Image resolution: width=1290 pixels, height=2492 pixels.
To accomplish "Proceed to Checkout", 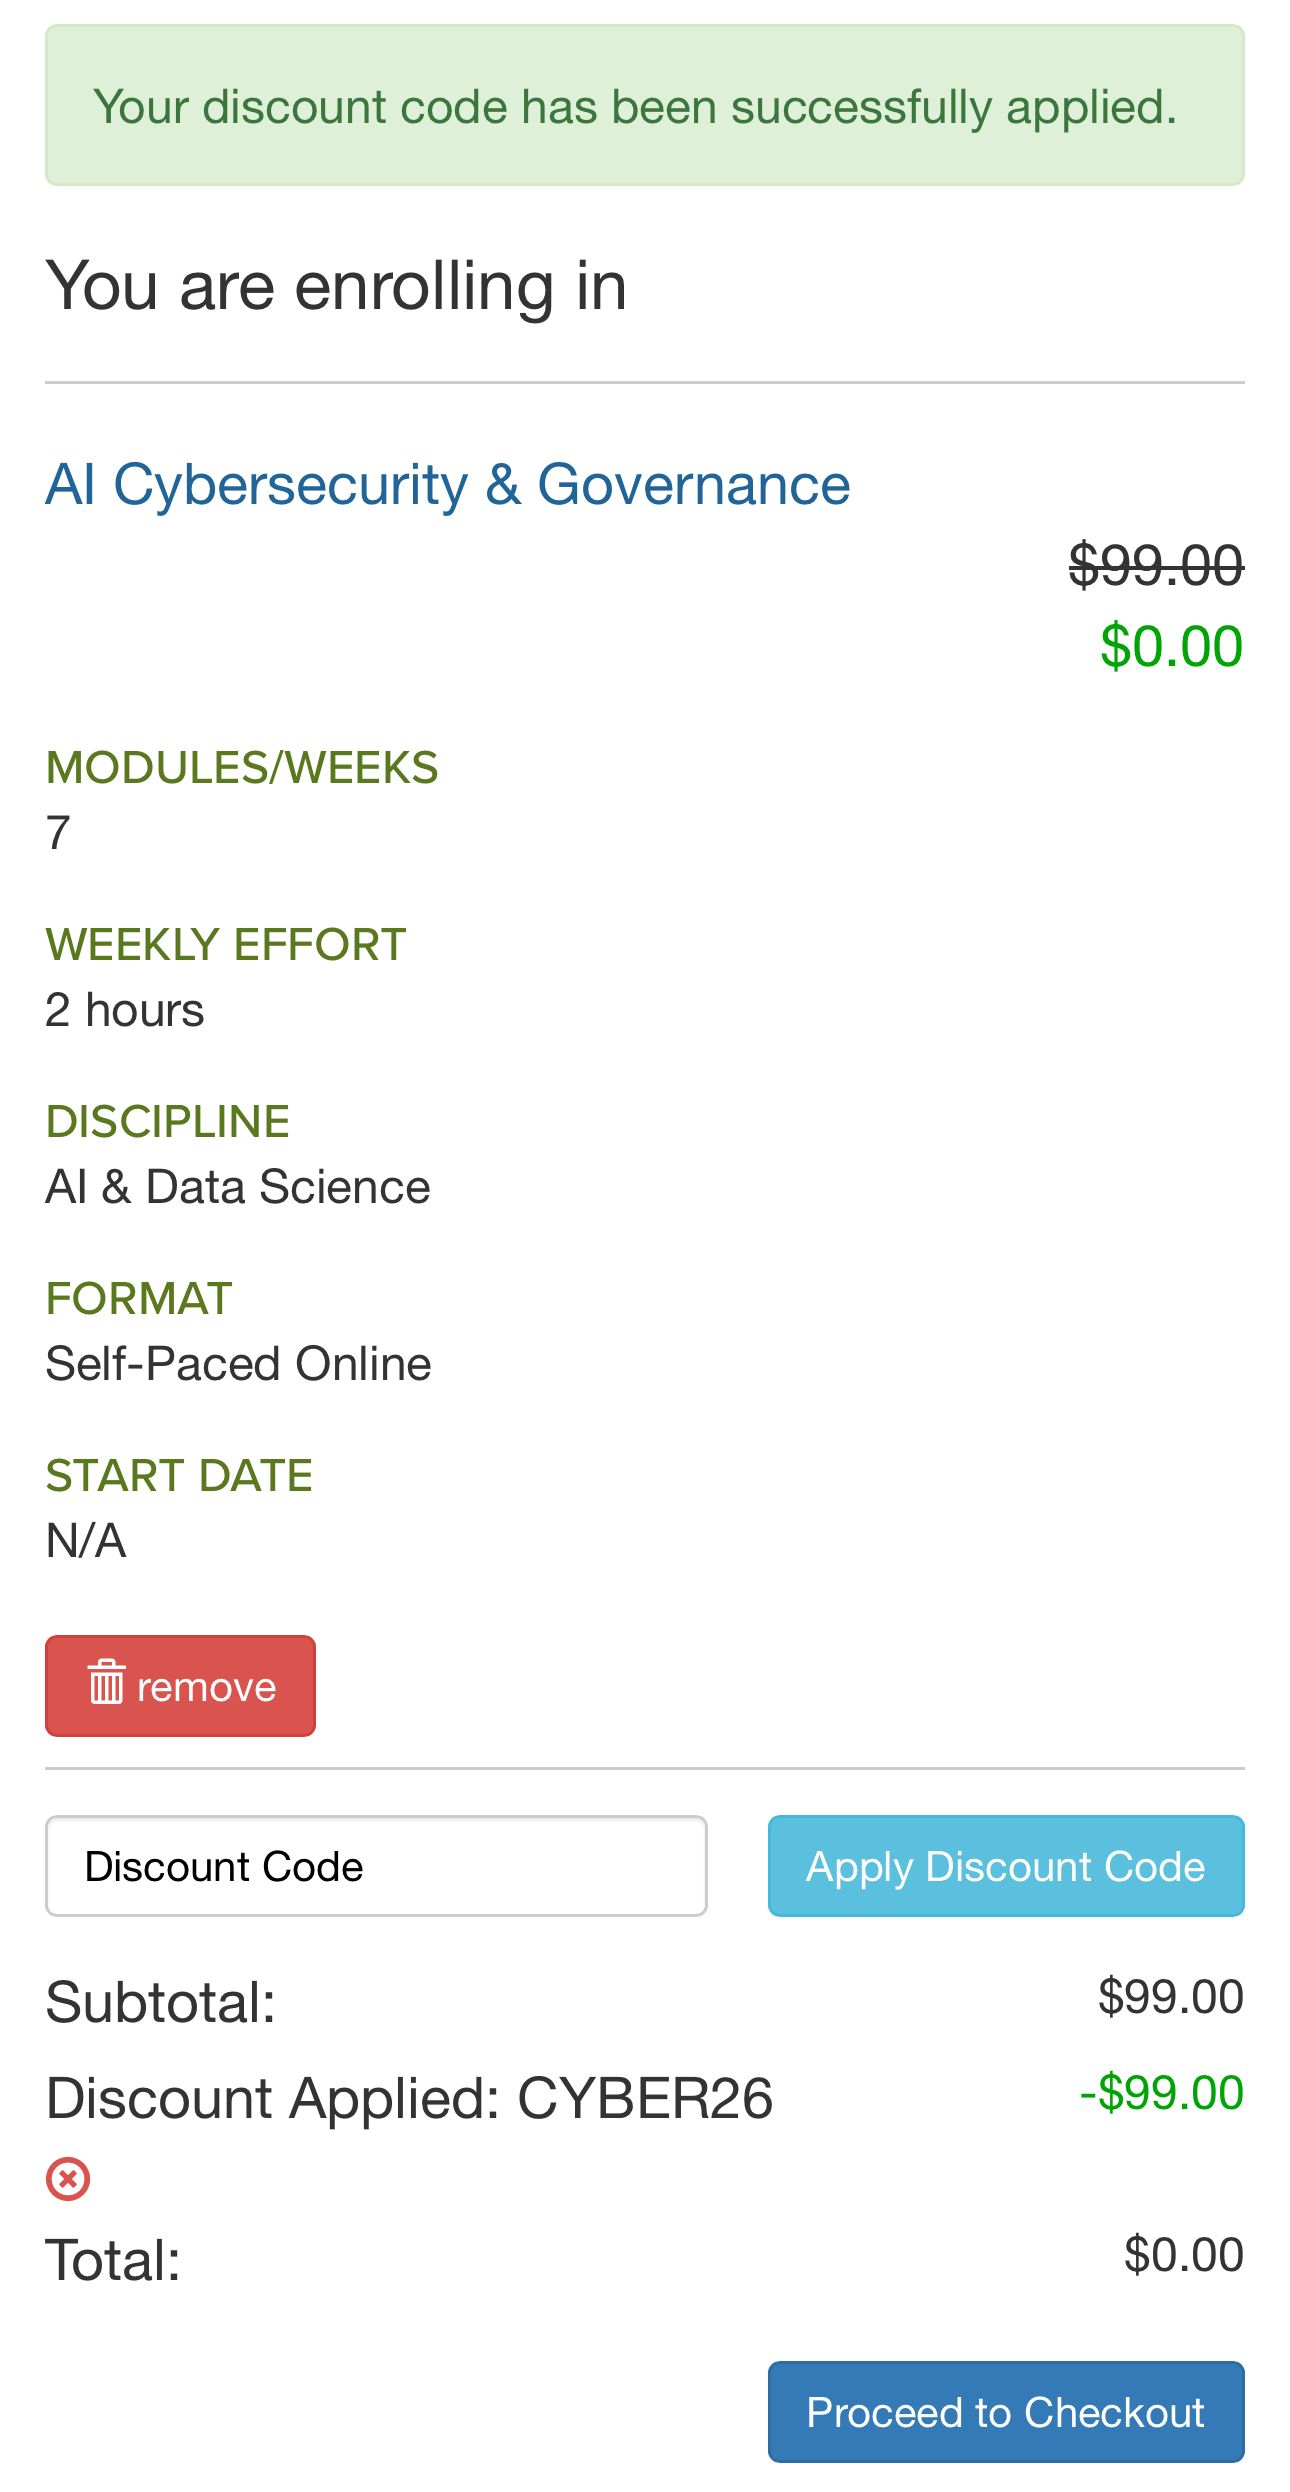I will coord(1006,2412).
